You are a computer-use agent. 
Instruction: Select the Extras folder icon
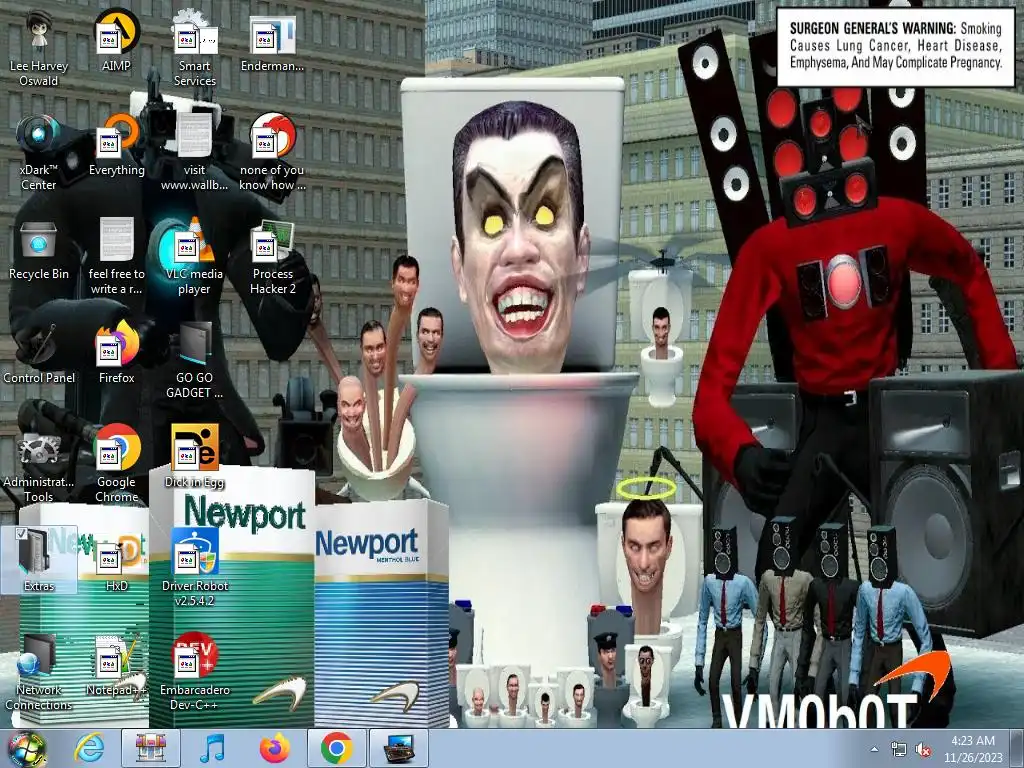tap(39, 560)
